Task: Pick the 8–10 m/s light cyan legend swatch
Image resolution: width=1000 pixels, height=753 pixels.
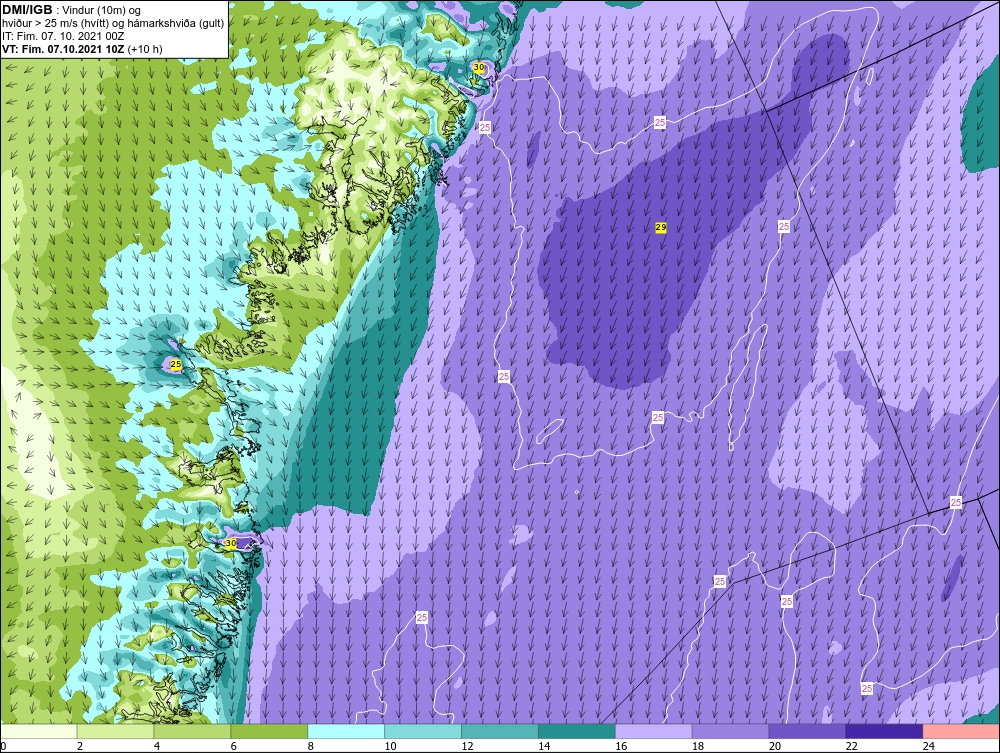Action: [346, 731]
